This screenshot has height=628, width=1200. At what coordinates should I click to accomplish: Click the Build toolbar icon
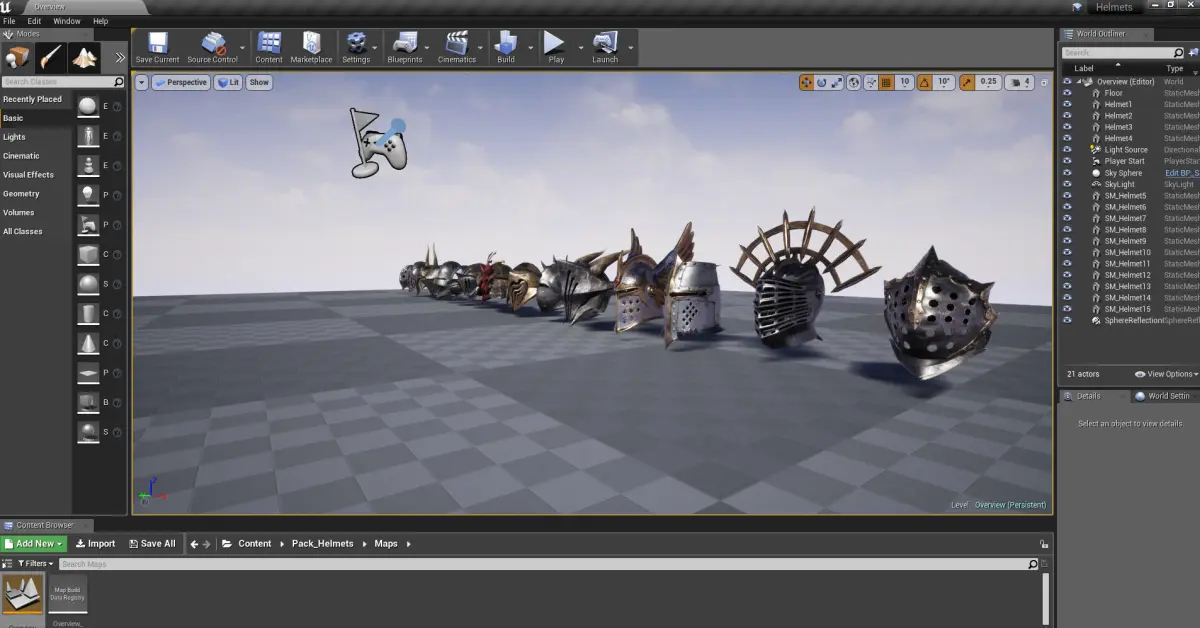506,47
